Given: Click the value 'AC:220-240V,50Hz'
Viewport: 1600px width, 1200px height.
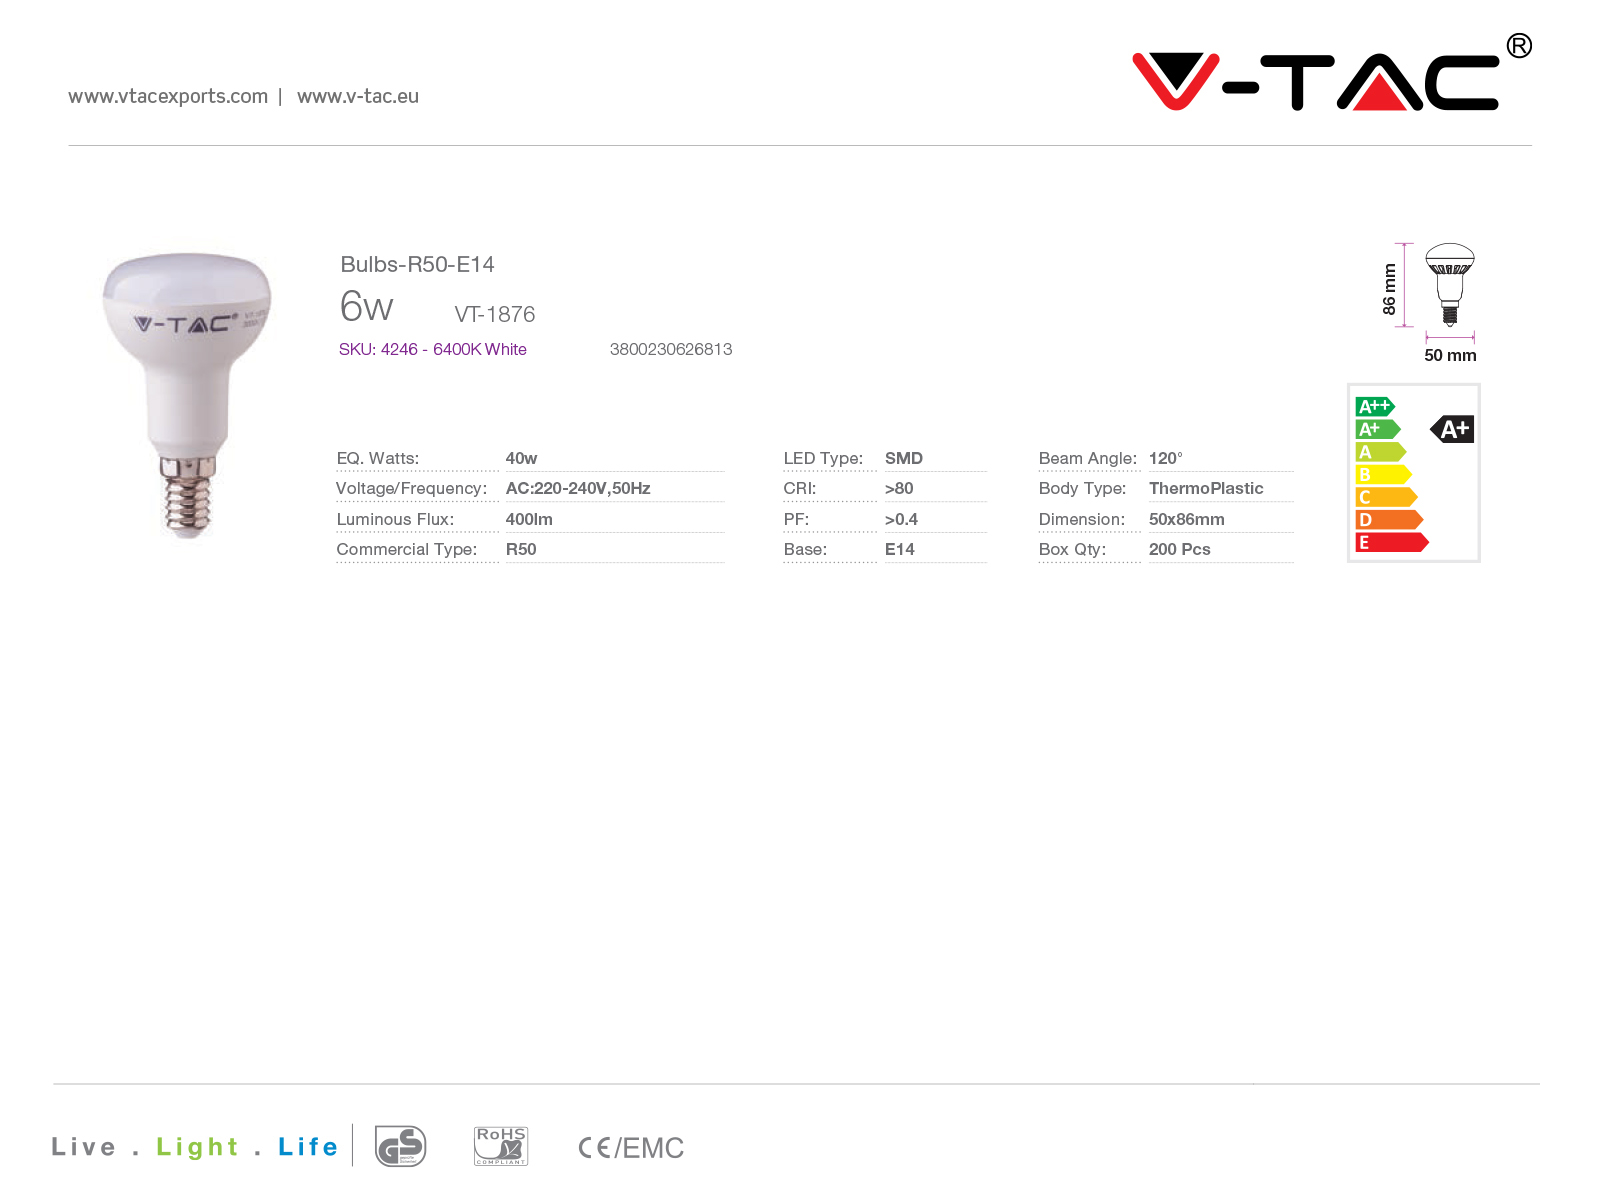Looking at the screenshot, I should (578, 488).
